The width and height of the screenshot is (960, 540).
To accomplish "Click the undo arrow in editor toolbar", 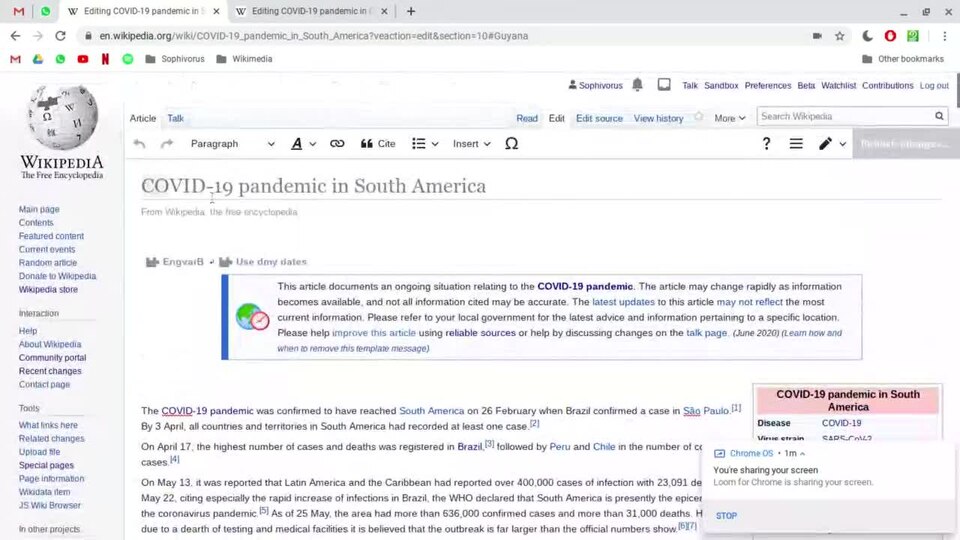I will click(139, 144).
